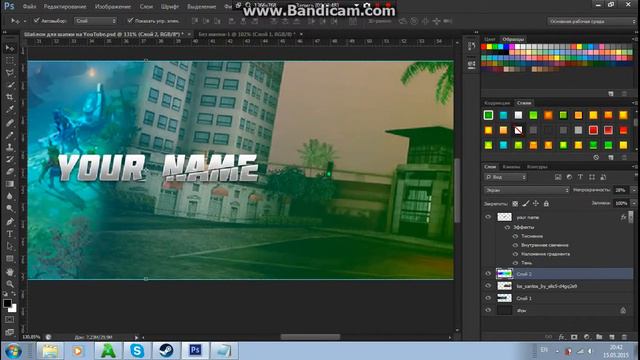Select the Clone Stamp tool
The height and width of the screenshot is (360, 640).
coord(10,147)
